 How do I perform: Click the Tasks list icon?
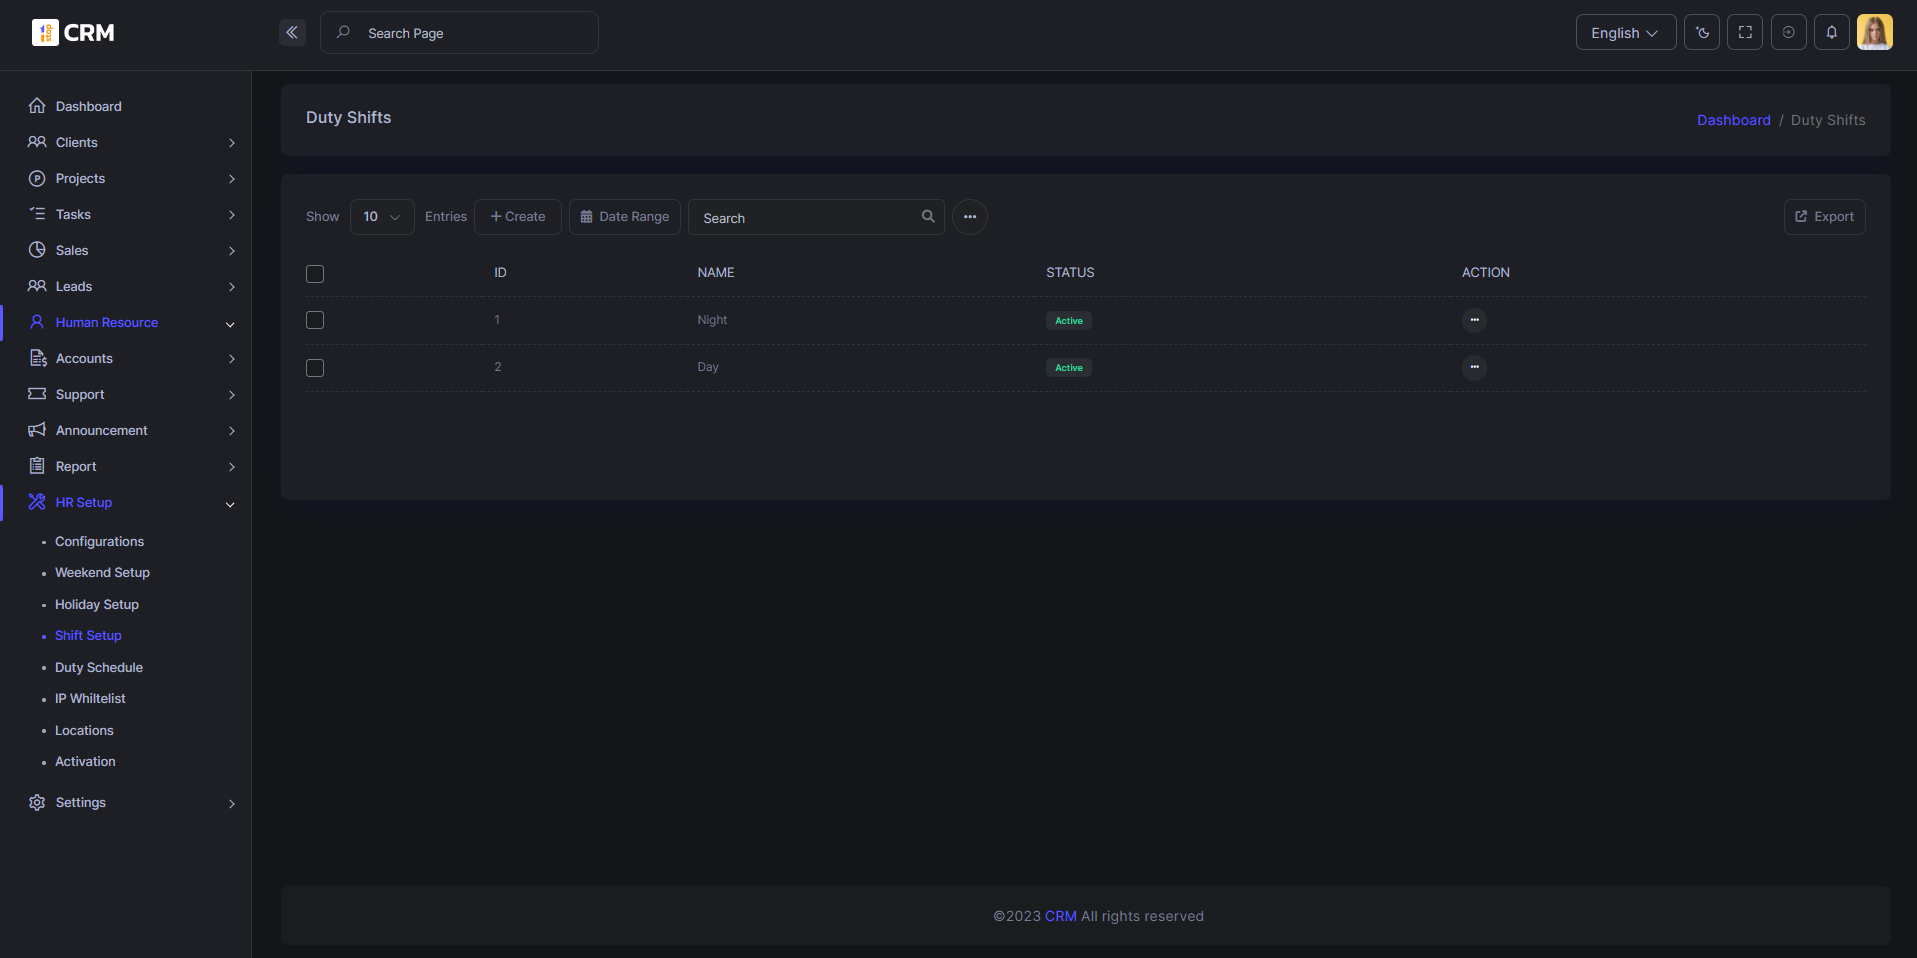[37, 214]
